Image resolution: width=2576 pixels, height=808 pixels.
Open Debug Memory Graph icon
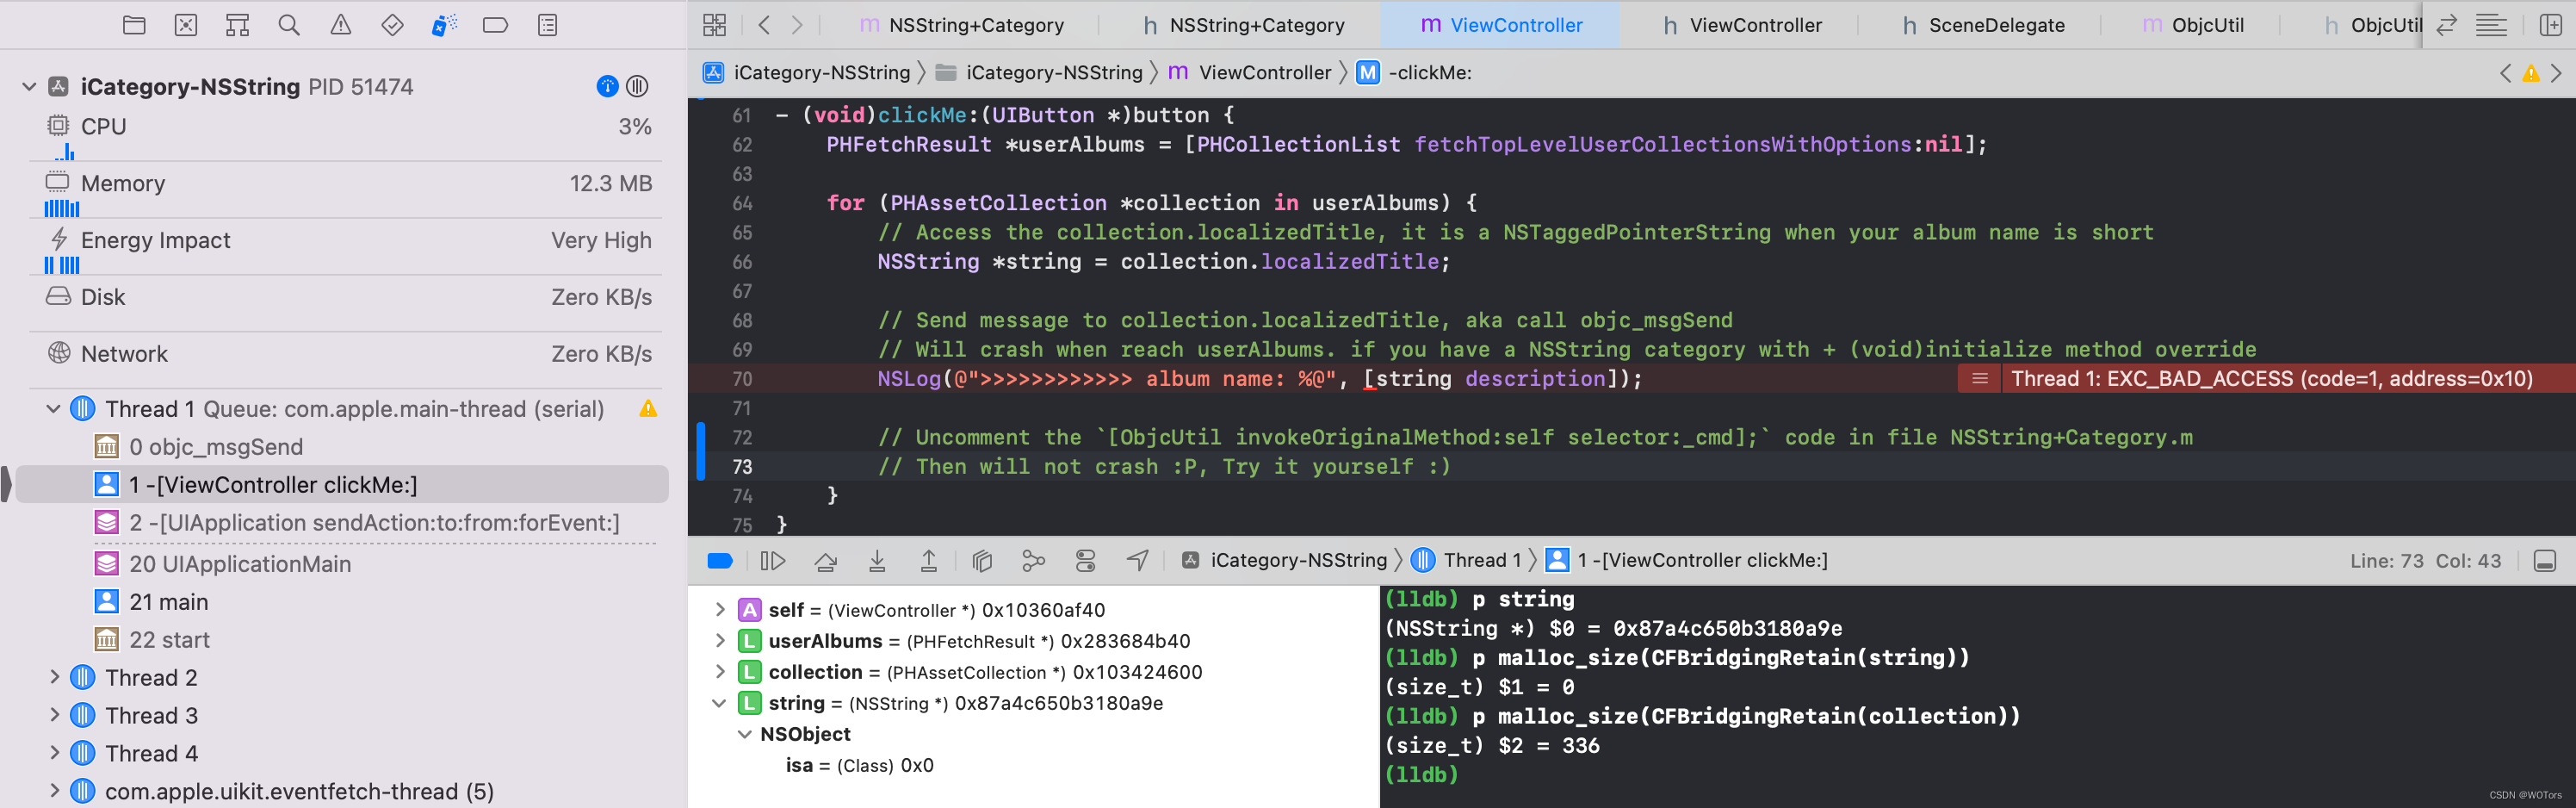1034,561
